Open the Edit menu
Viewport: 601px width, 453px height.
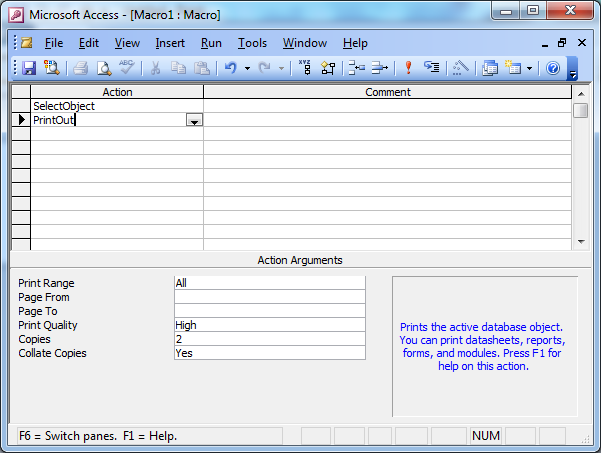pos(89,43)
